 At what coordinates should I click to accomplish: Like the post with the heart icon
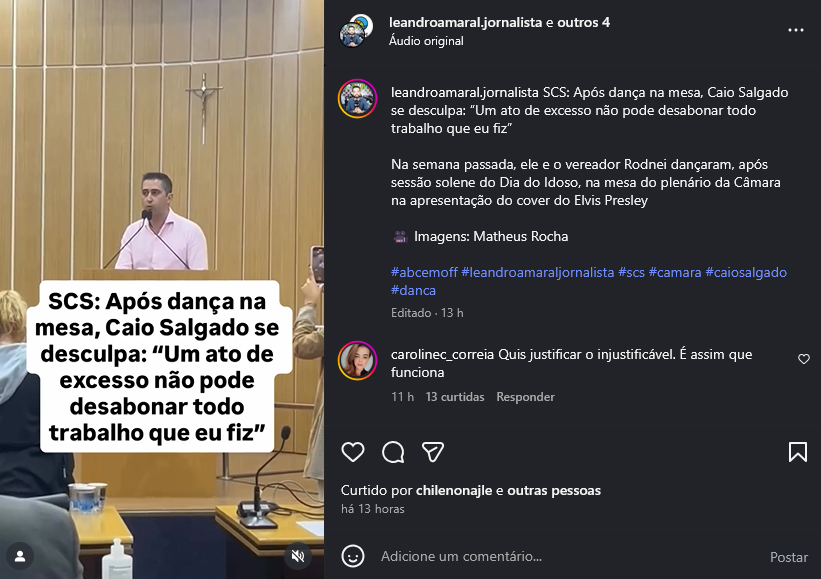click(x=352, y=452)
